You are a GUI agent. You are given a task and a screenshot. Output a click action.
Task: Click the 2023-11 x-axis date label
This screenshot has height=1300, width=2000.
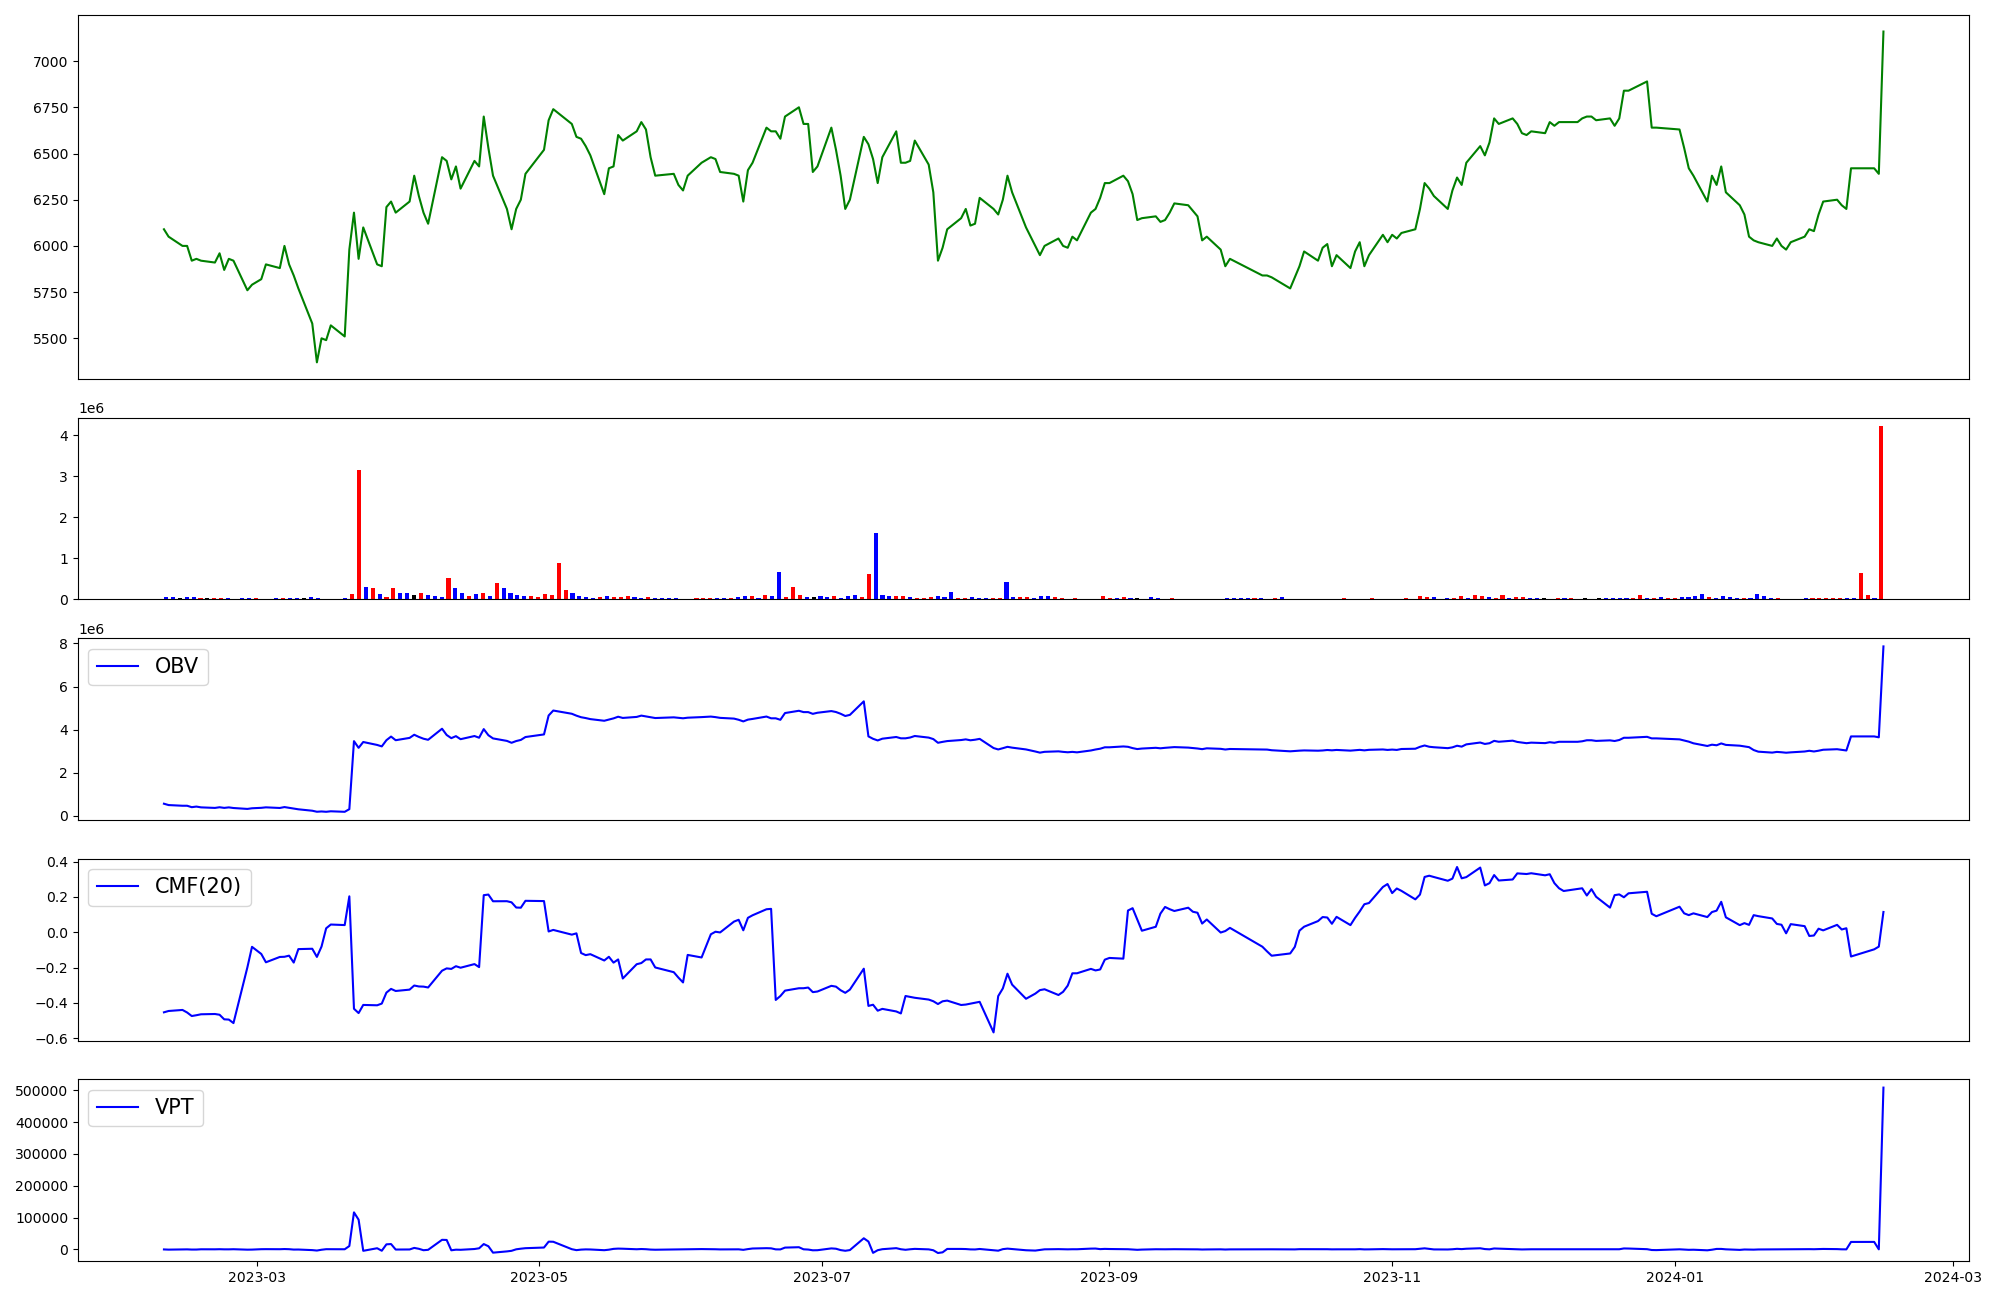tap(1392, 1277)
